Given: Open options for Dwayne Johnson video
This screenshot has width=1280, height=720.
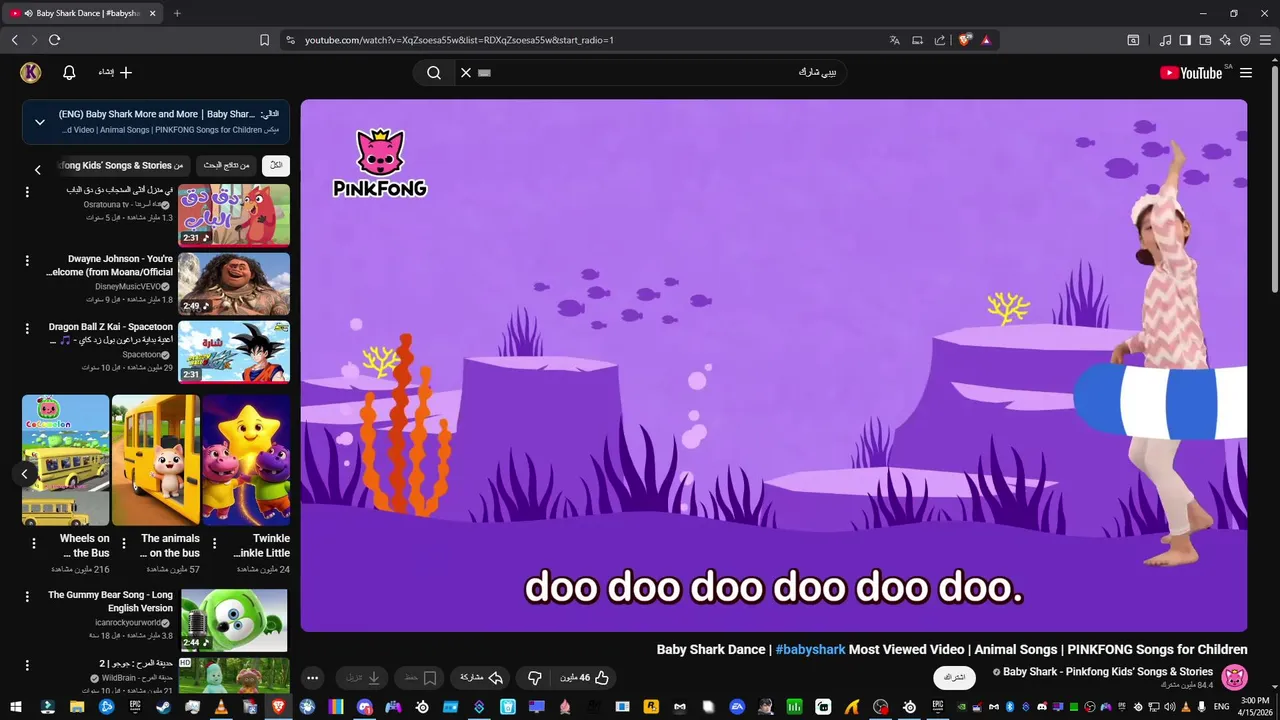Looking at the screenshot, I should [27, 260].
